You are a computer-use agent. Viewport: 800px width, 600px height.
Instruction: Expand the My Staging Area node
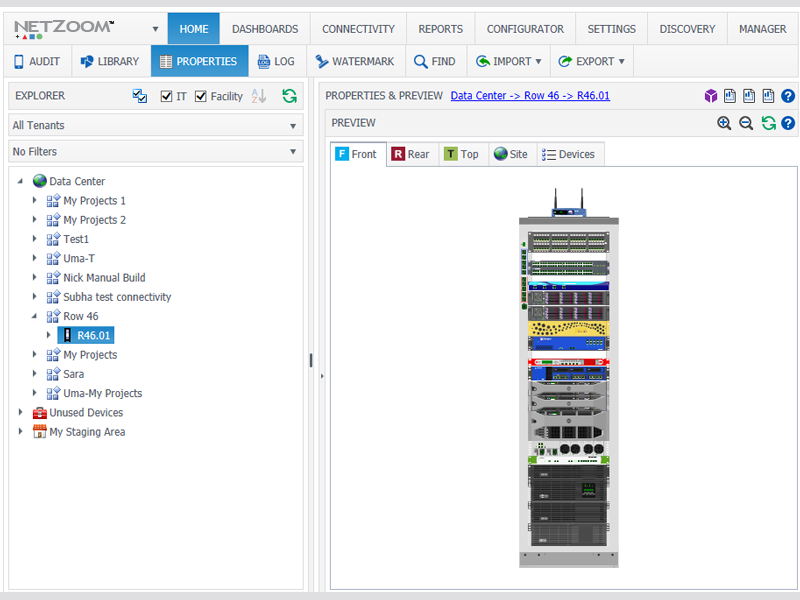coord(20,431)
